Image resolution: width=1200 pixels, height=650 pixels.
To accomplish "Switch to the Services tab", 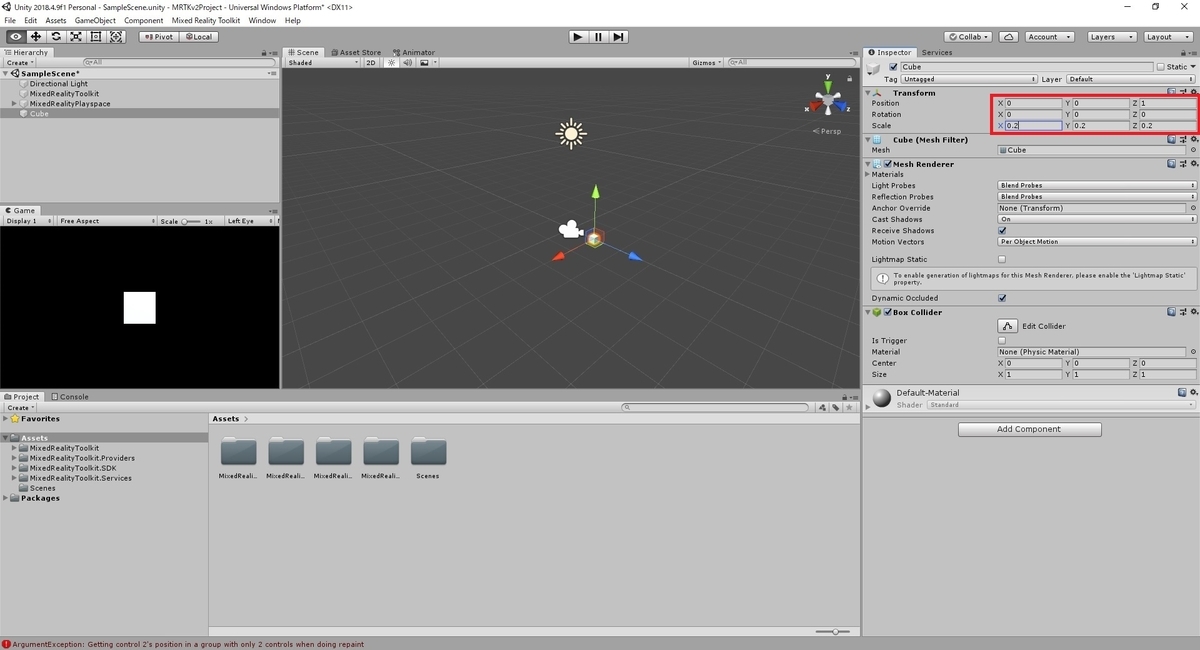I will [937, 52].
